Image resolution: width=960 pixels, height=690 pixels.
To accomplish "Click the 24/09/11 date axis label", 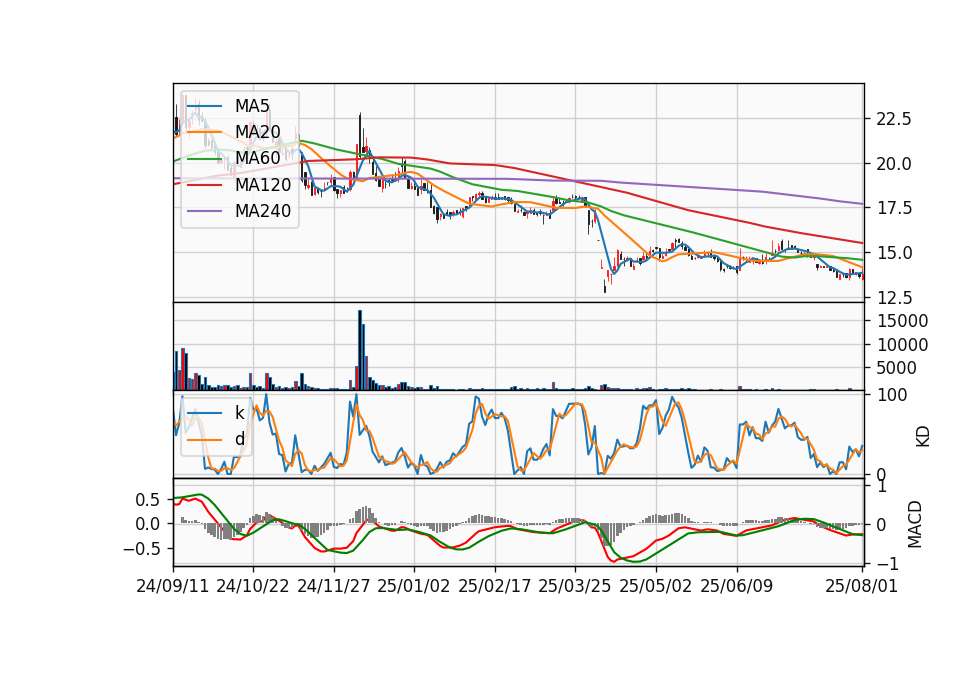I will [x=173, y=586].
